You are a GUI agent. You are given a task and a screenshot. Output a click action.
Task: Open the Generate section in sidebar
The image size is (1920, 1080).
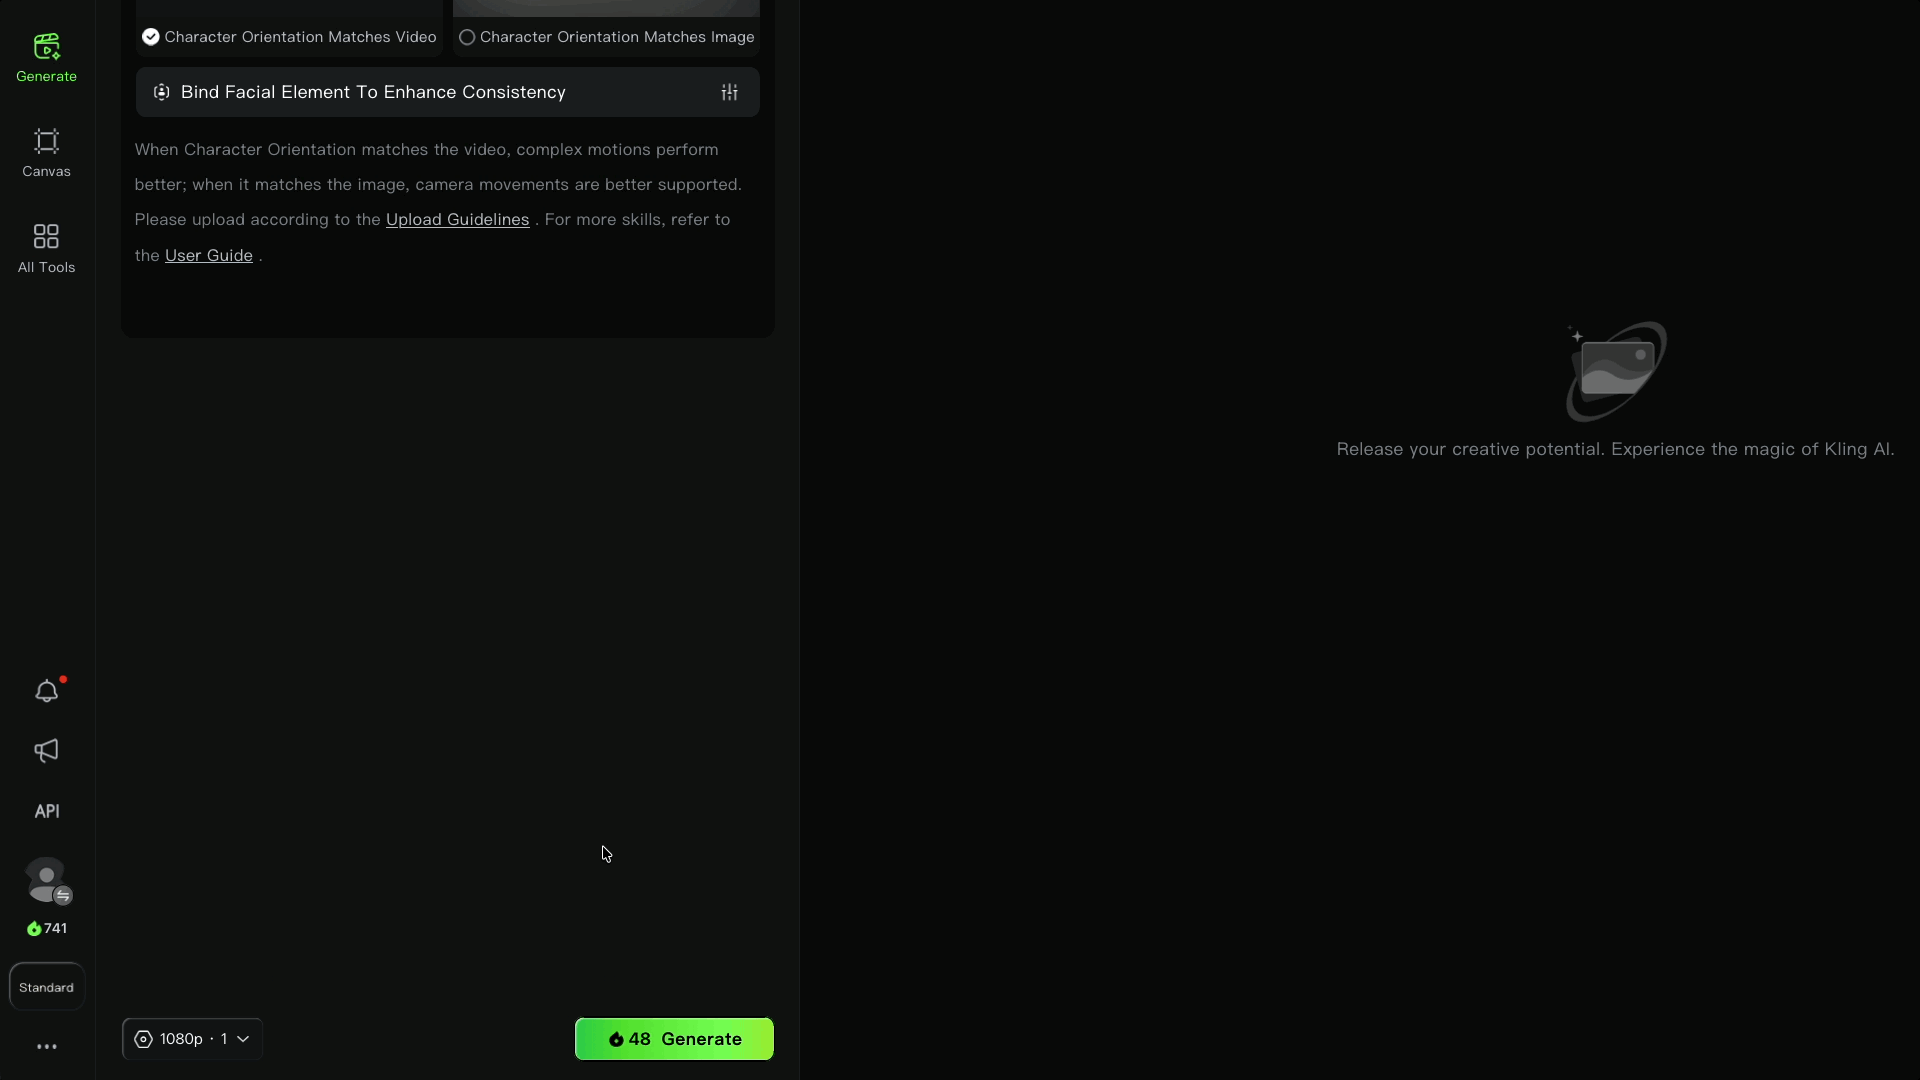[46, 58]
